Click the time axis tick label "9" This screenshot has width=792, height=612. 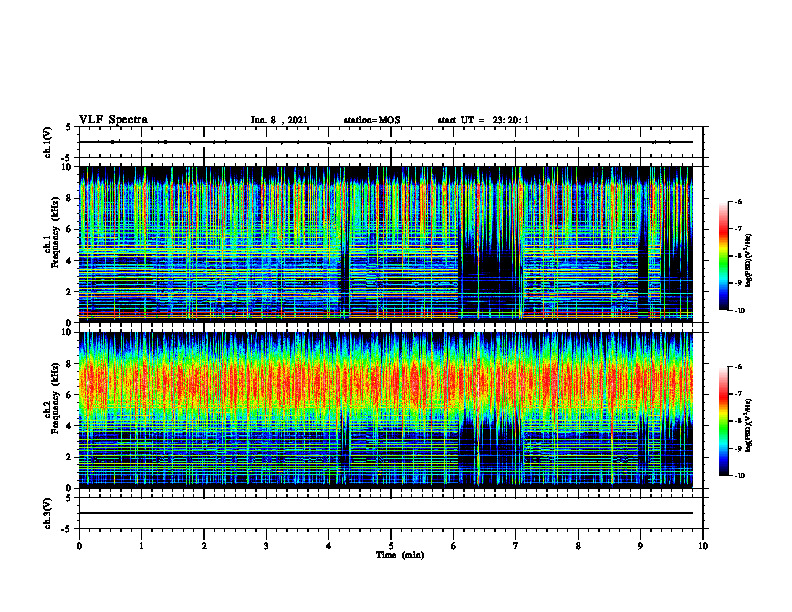coord(640,546)
